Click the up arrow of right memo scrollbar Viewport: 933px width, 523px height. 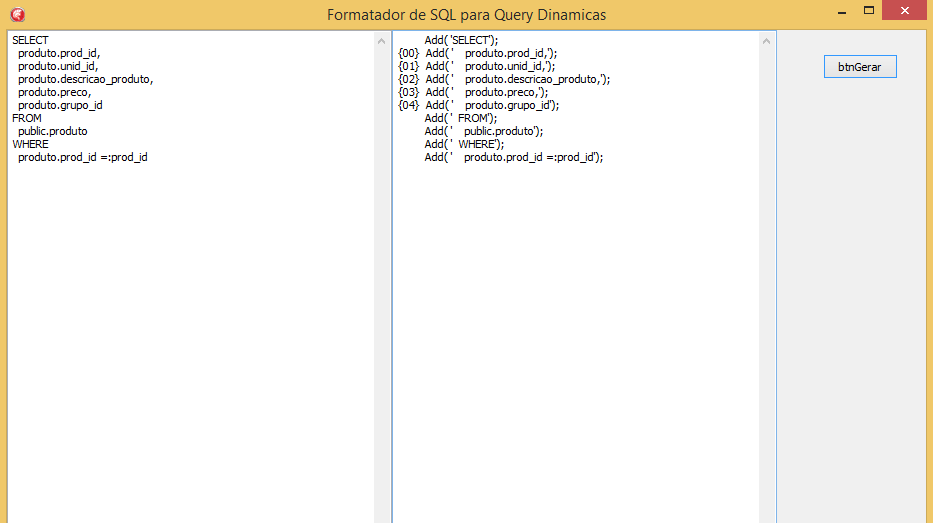[766, 41]
